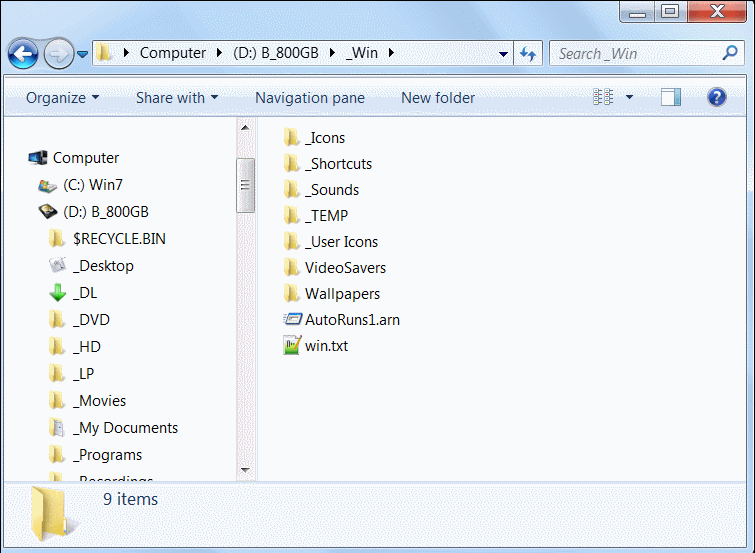
Task: Click the _Icons folder icon
Action: coord(292,138)
